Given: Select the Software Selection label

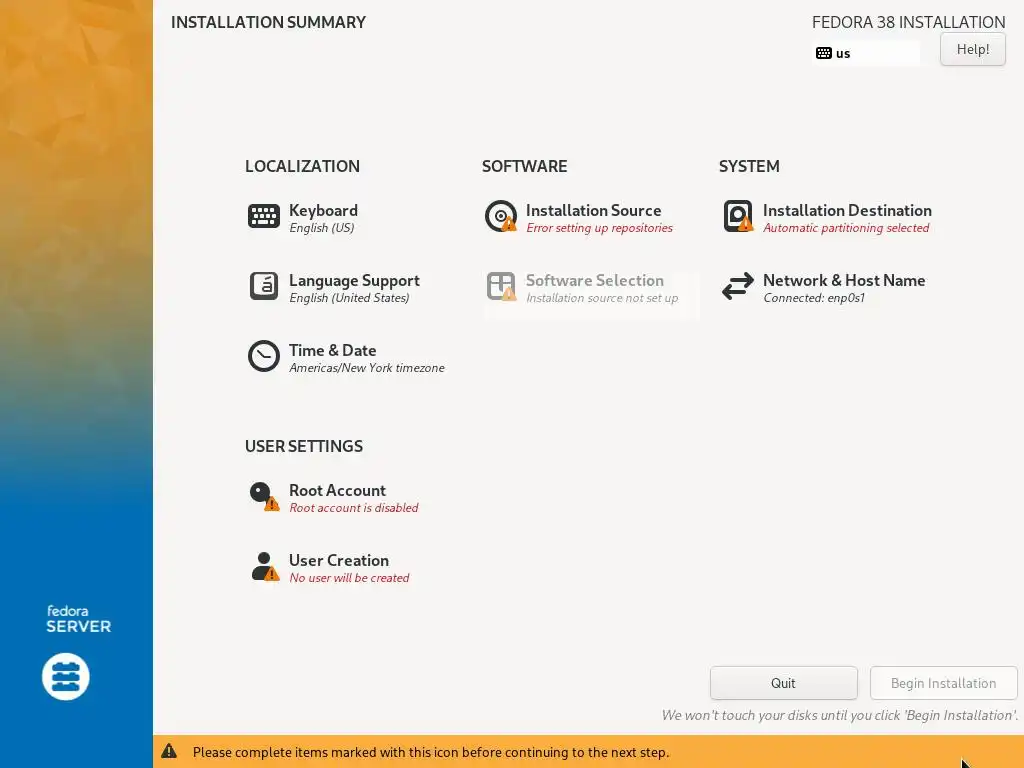Looking at the screenshot, I should (595, 280).
